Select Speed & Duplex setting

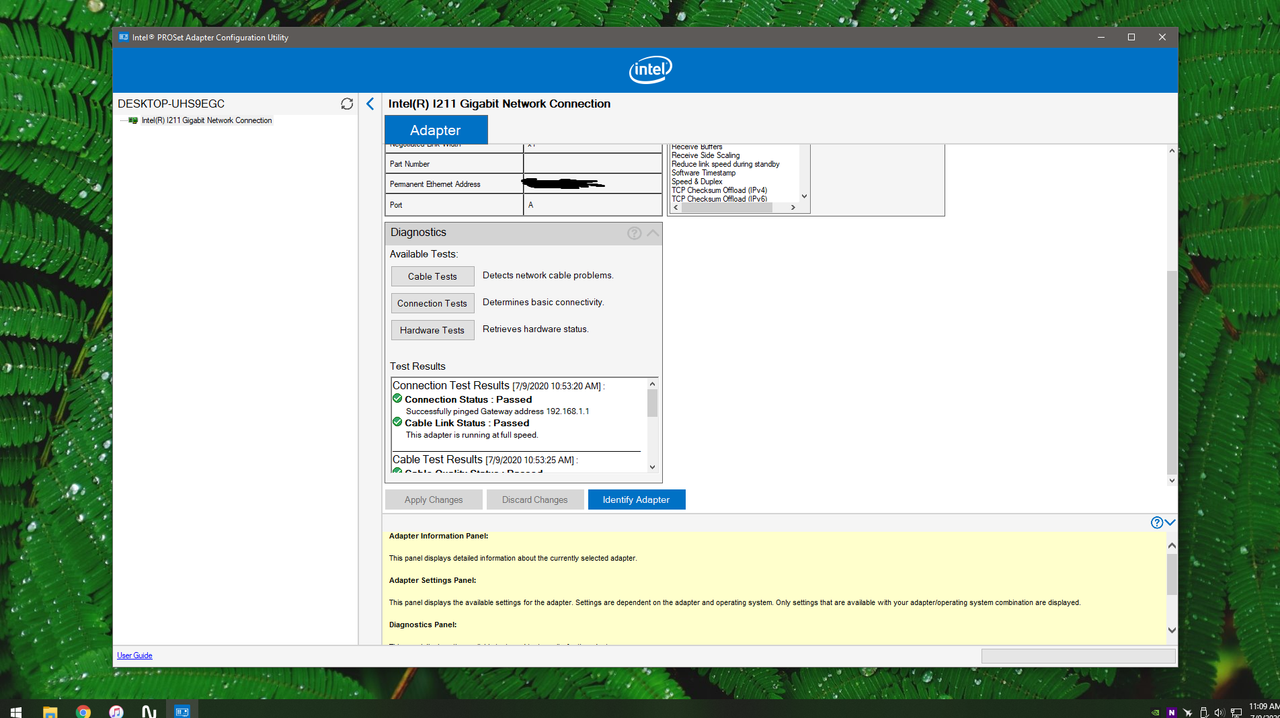pos(697,182)
